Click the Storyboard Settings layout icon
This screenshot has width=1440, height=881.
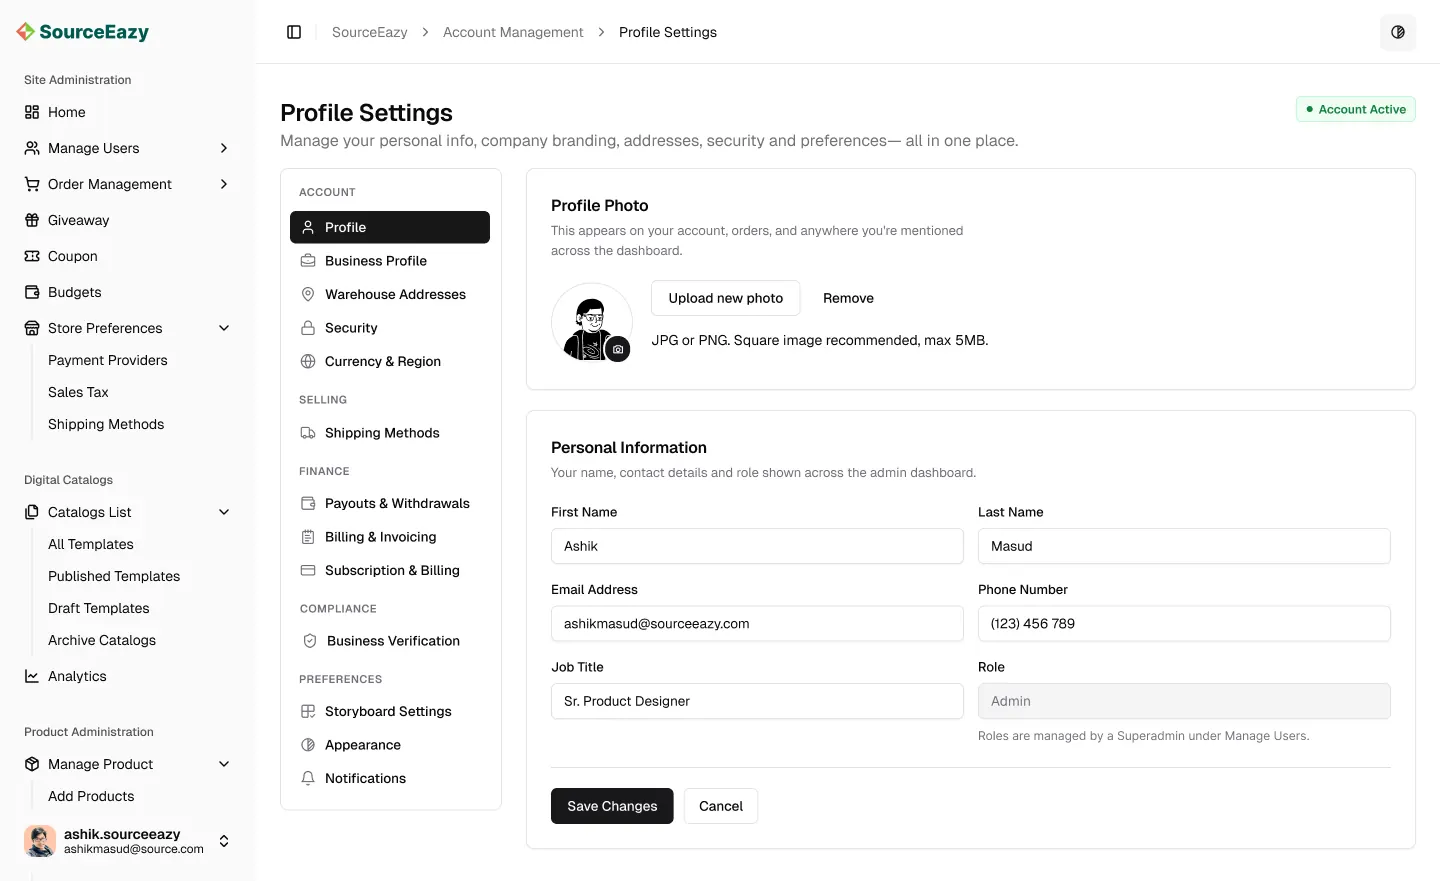pyautogui.click(x=308, y=711)
